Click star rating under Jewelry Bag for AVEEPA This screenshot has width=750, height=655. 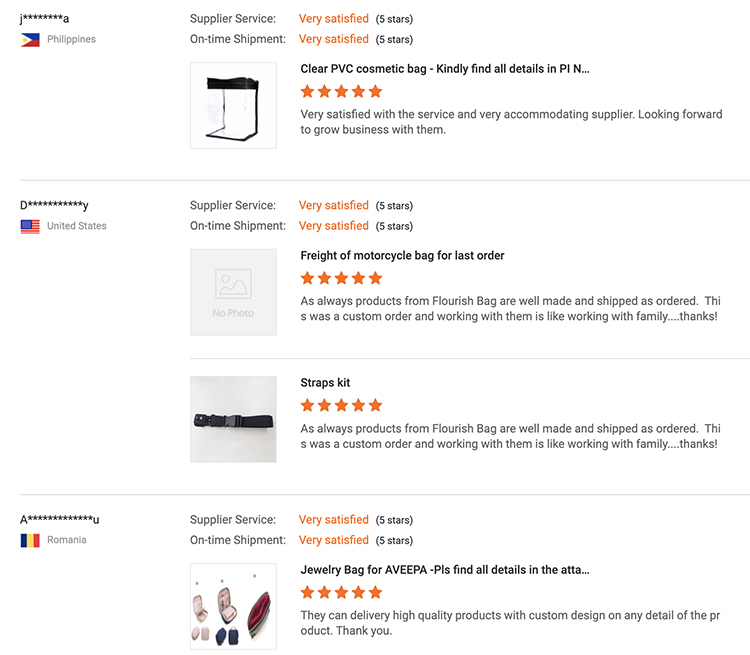342,592
